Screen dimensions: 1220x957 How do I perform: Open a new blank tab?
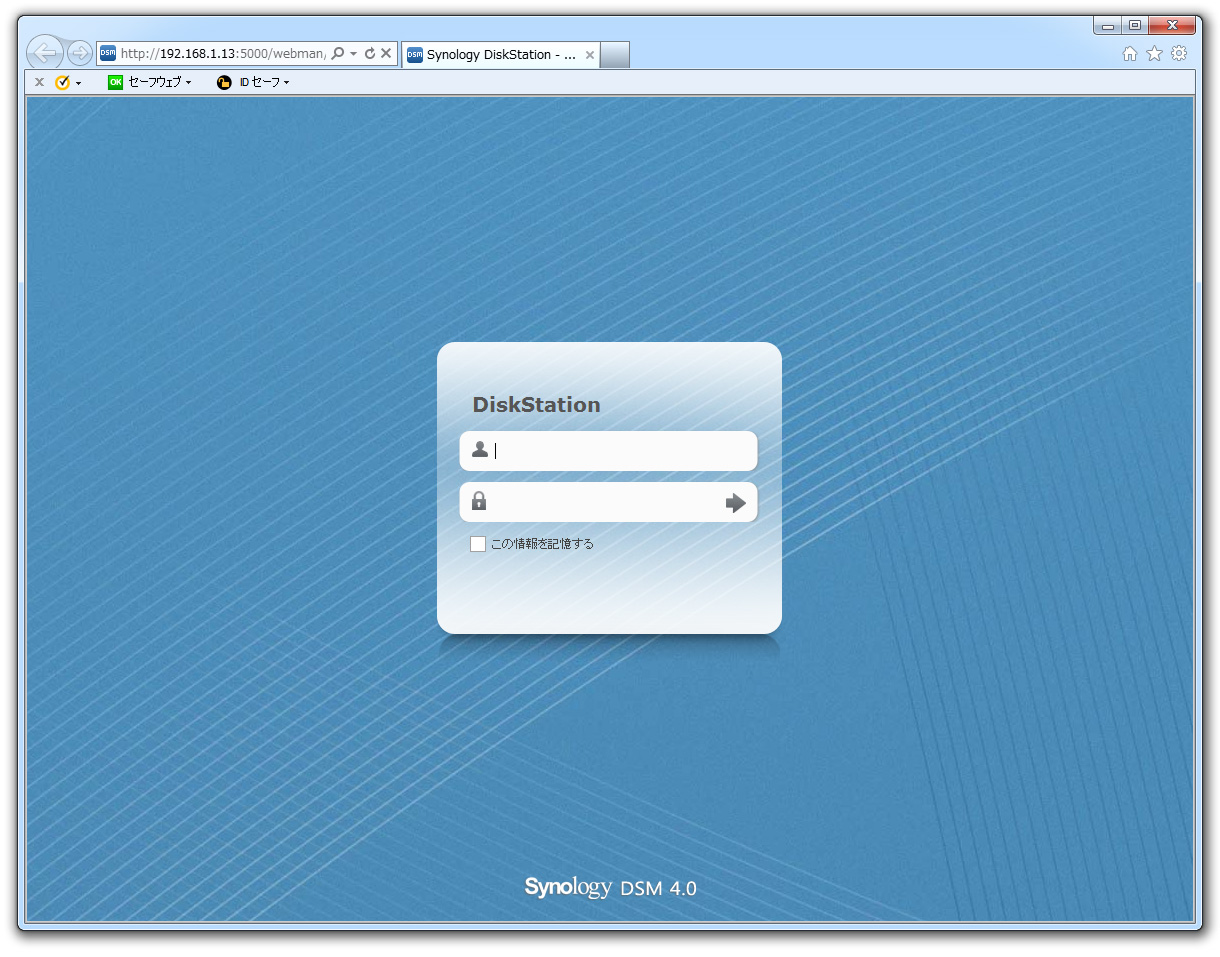click(615, 55)
